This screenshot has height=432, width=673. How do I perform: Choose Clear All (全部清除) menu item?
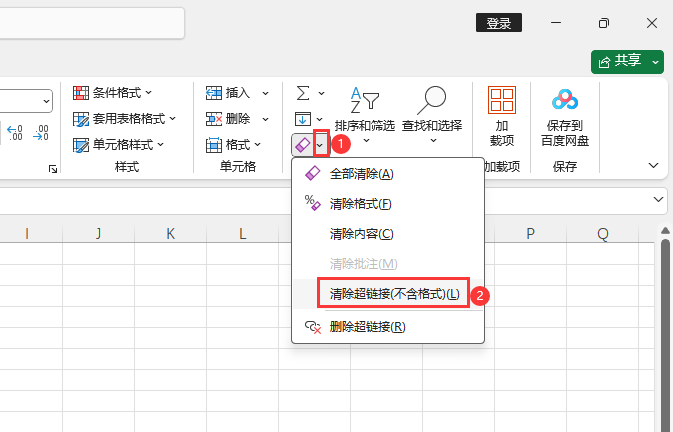388,174
